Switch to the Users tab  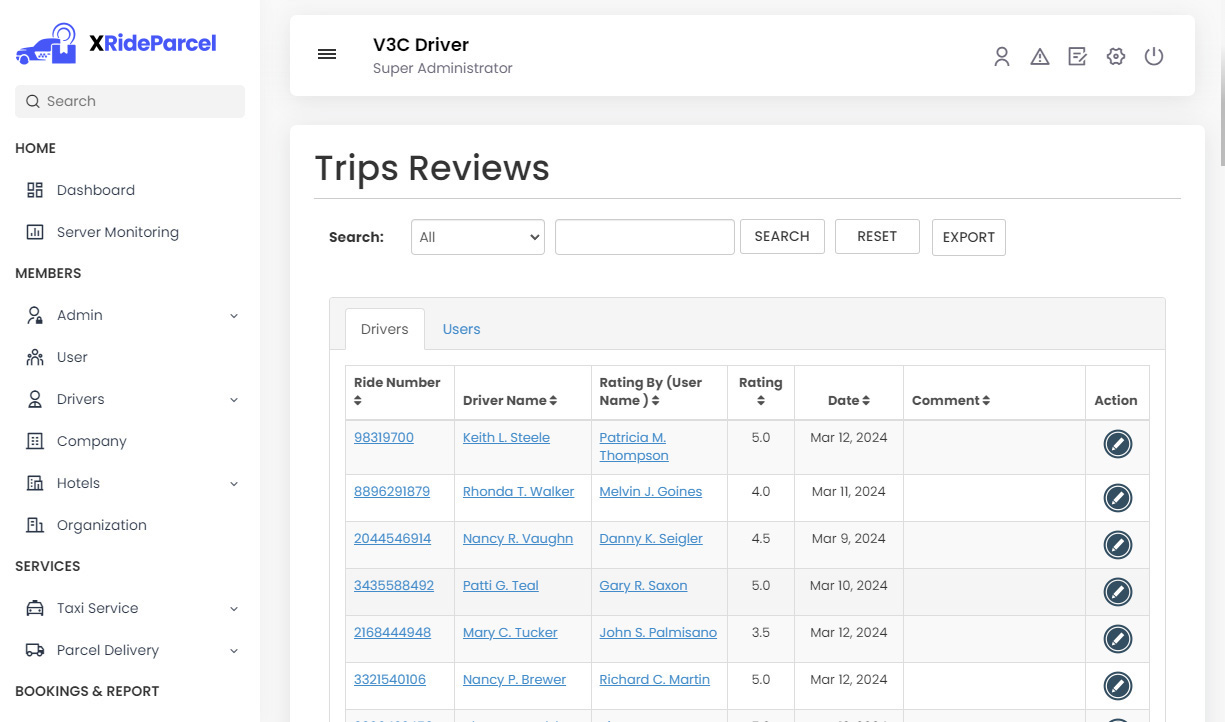[x=461, y=329]
